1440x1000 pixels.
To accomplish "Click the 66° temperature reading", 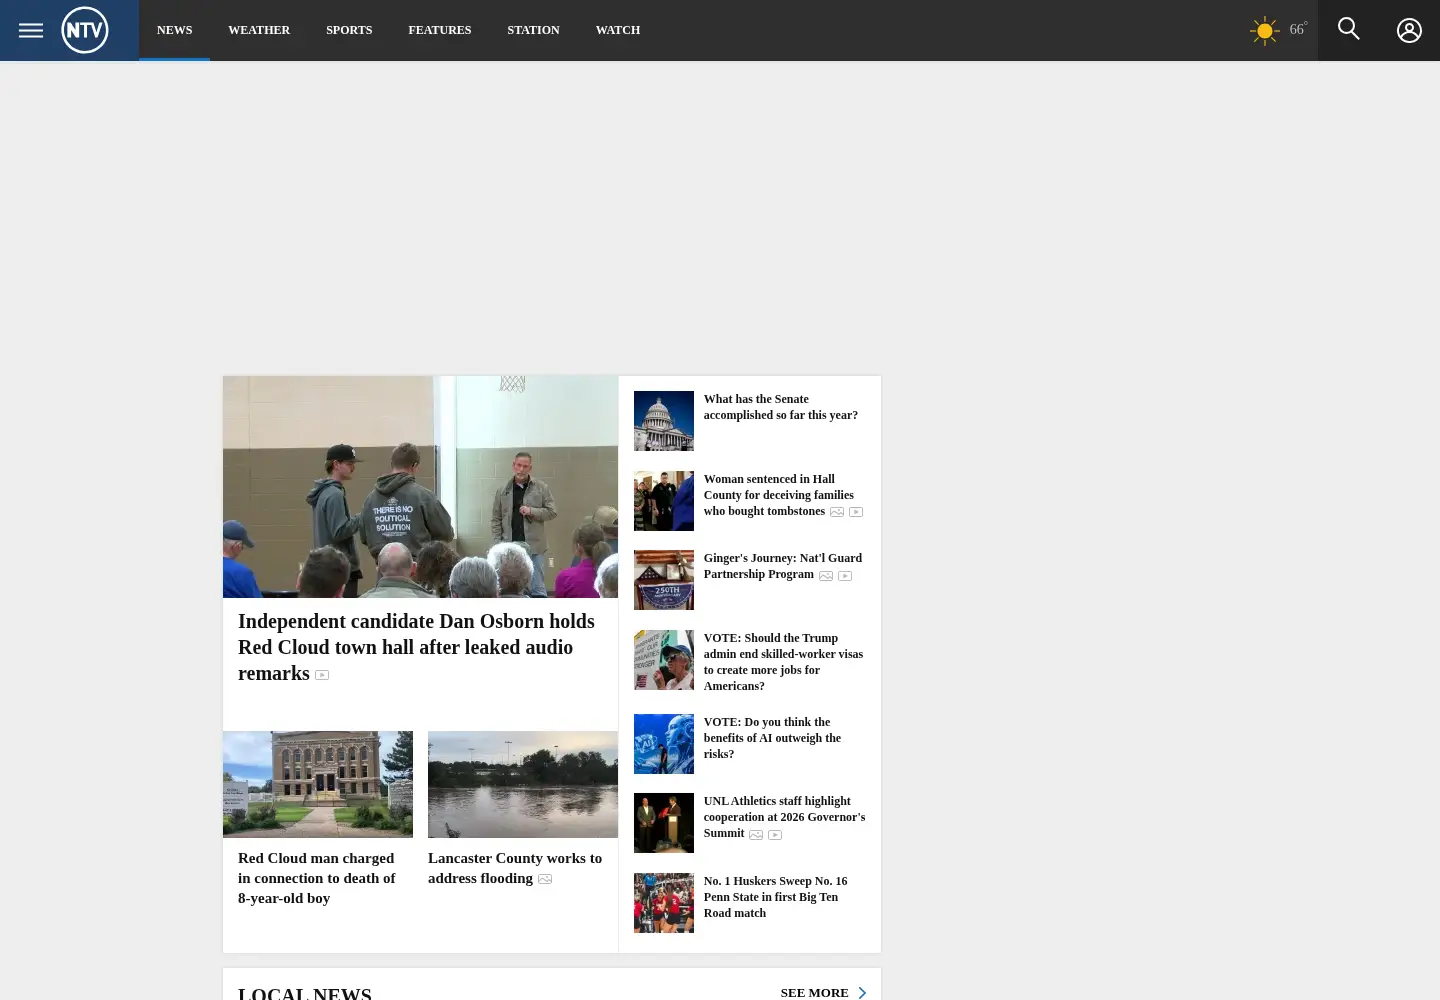I will (x=1298, y=29).
